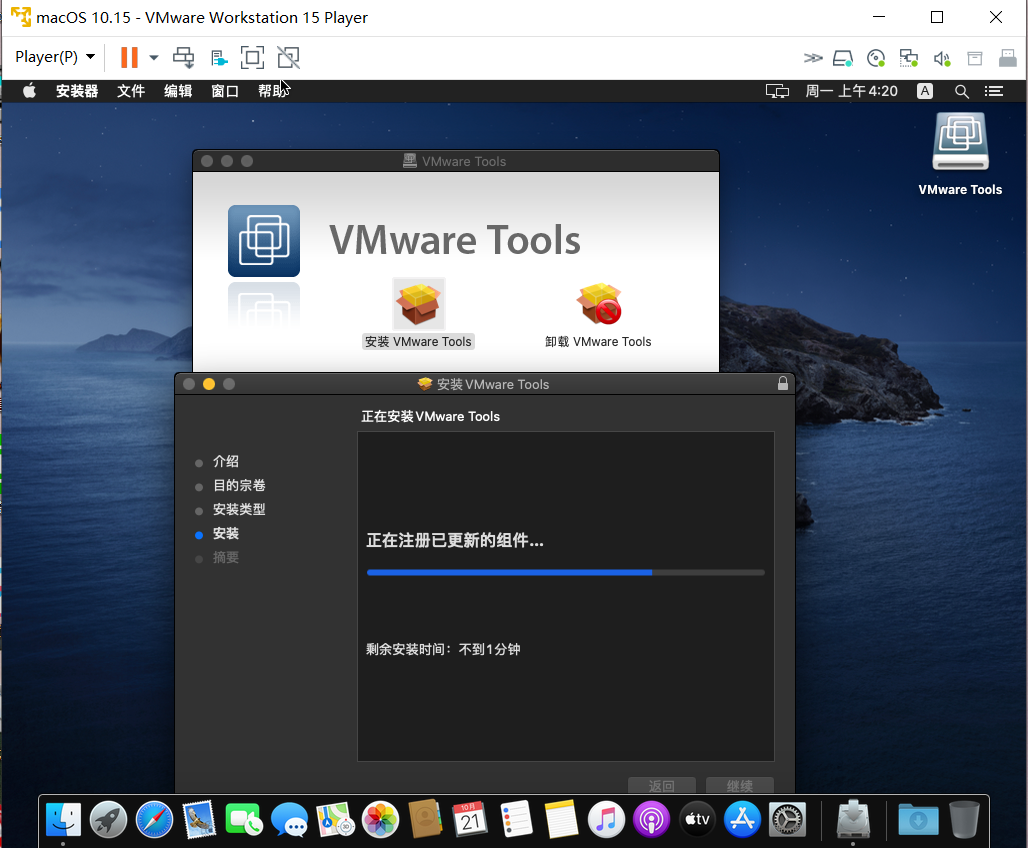Select 安装 step in installer sidebar
Screen dimensions: 1028x848
point(226,534)
